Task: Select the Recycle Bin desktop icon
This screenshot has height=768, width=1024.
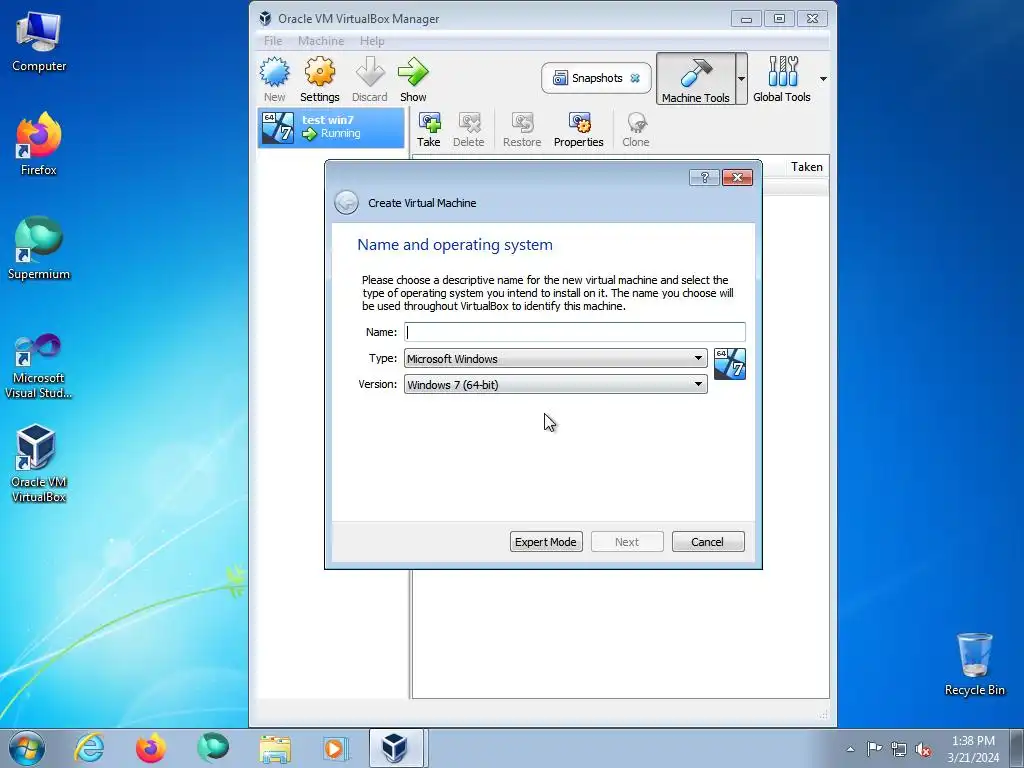Action: tap(974, 665)
